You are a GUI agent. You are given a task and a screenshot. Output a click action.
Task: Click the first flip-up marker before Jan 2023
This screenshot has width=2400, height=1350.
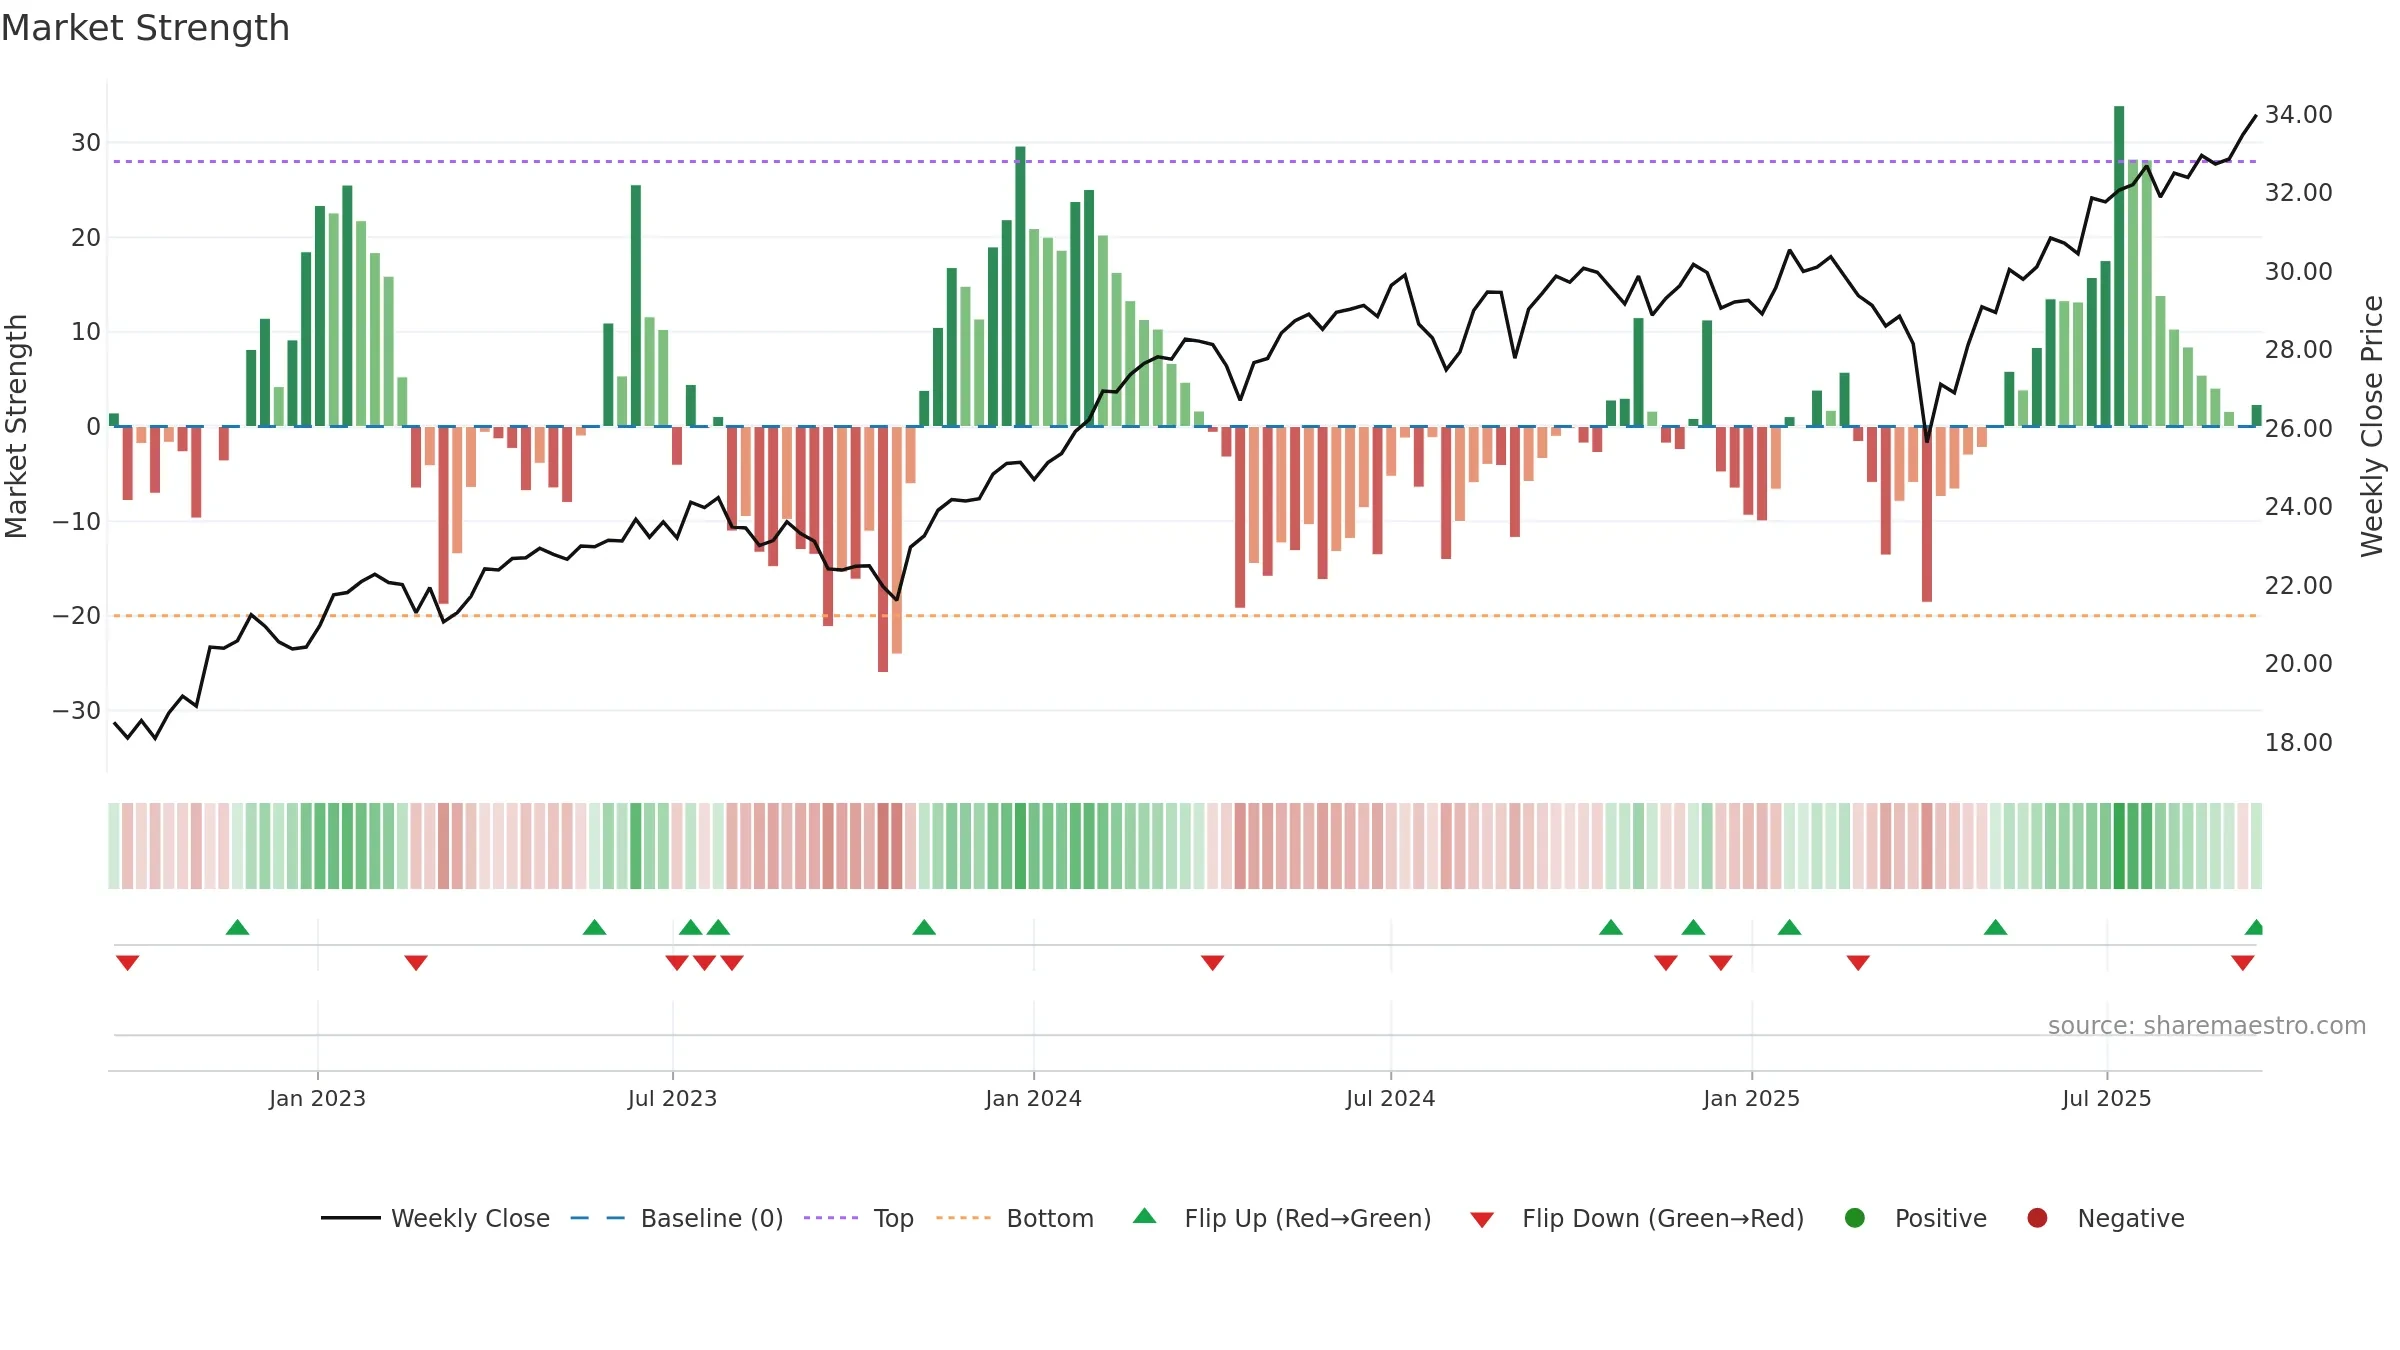237,927
